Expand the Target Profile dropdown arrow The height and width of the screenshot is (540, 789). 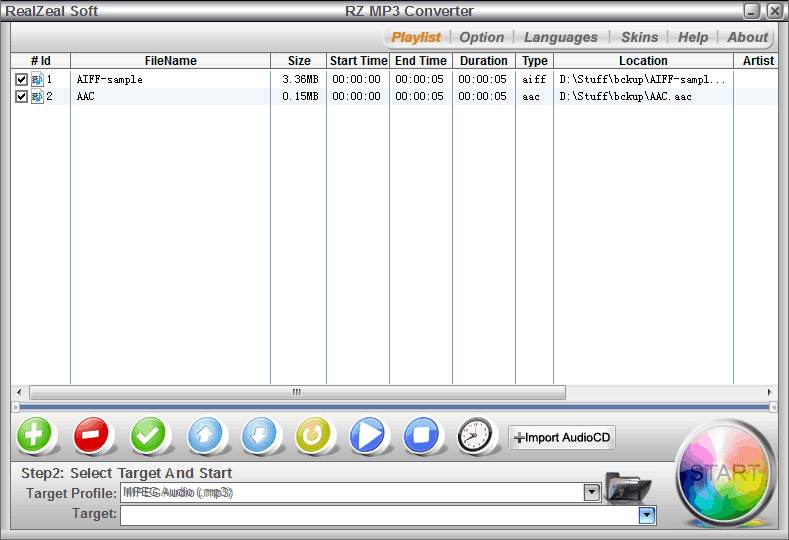coord(592,492)
